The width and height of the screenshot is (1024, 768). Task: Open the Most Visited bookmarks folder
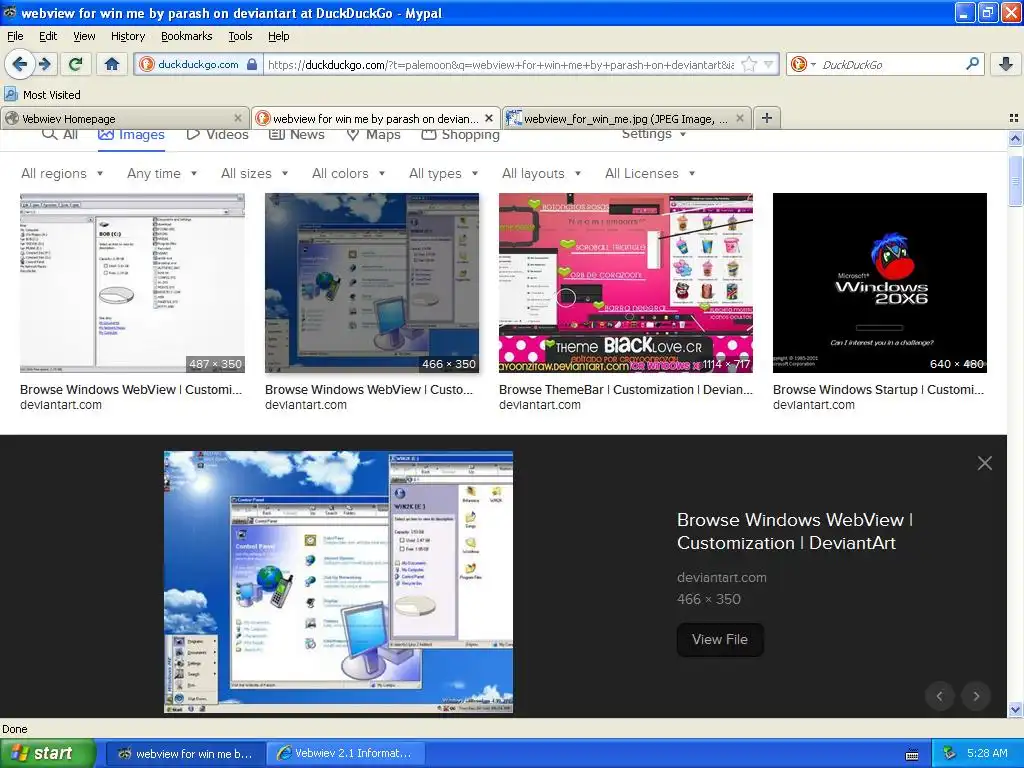pyautogui.click(x=43, y=95)
